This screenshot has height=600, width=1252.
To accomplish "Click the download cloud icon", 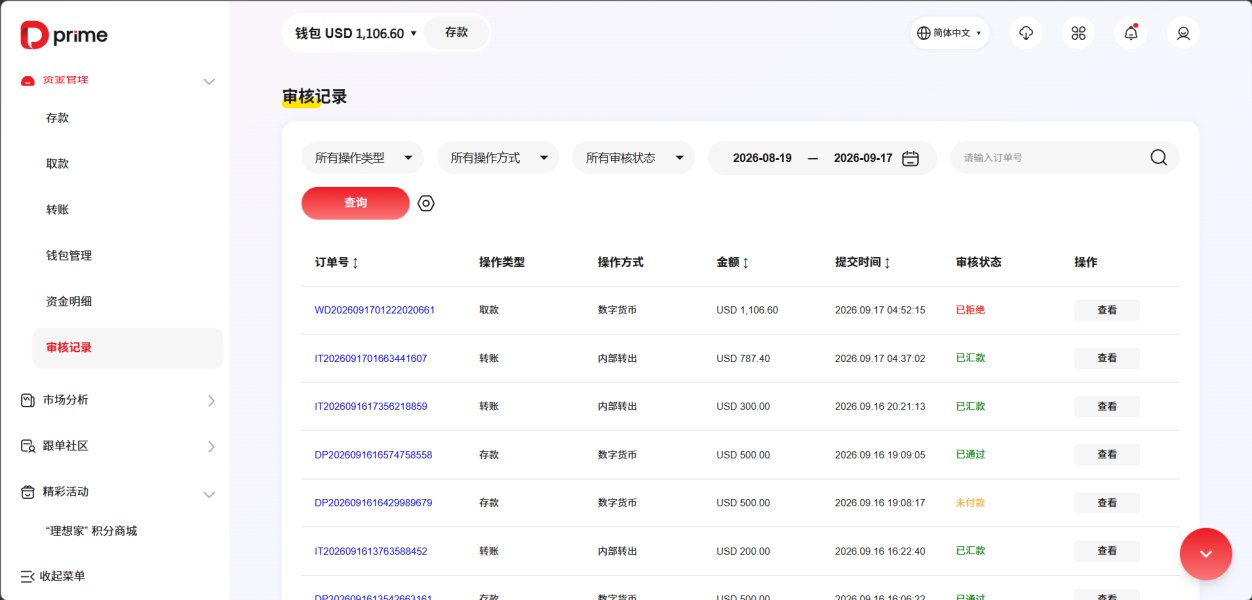I will (x=1026, y=33).
